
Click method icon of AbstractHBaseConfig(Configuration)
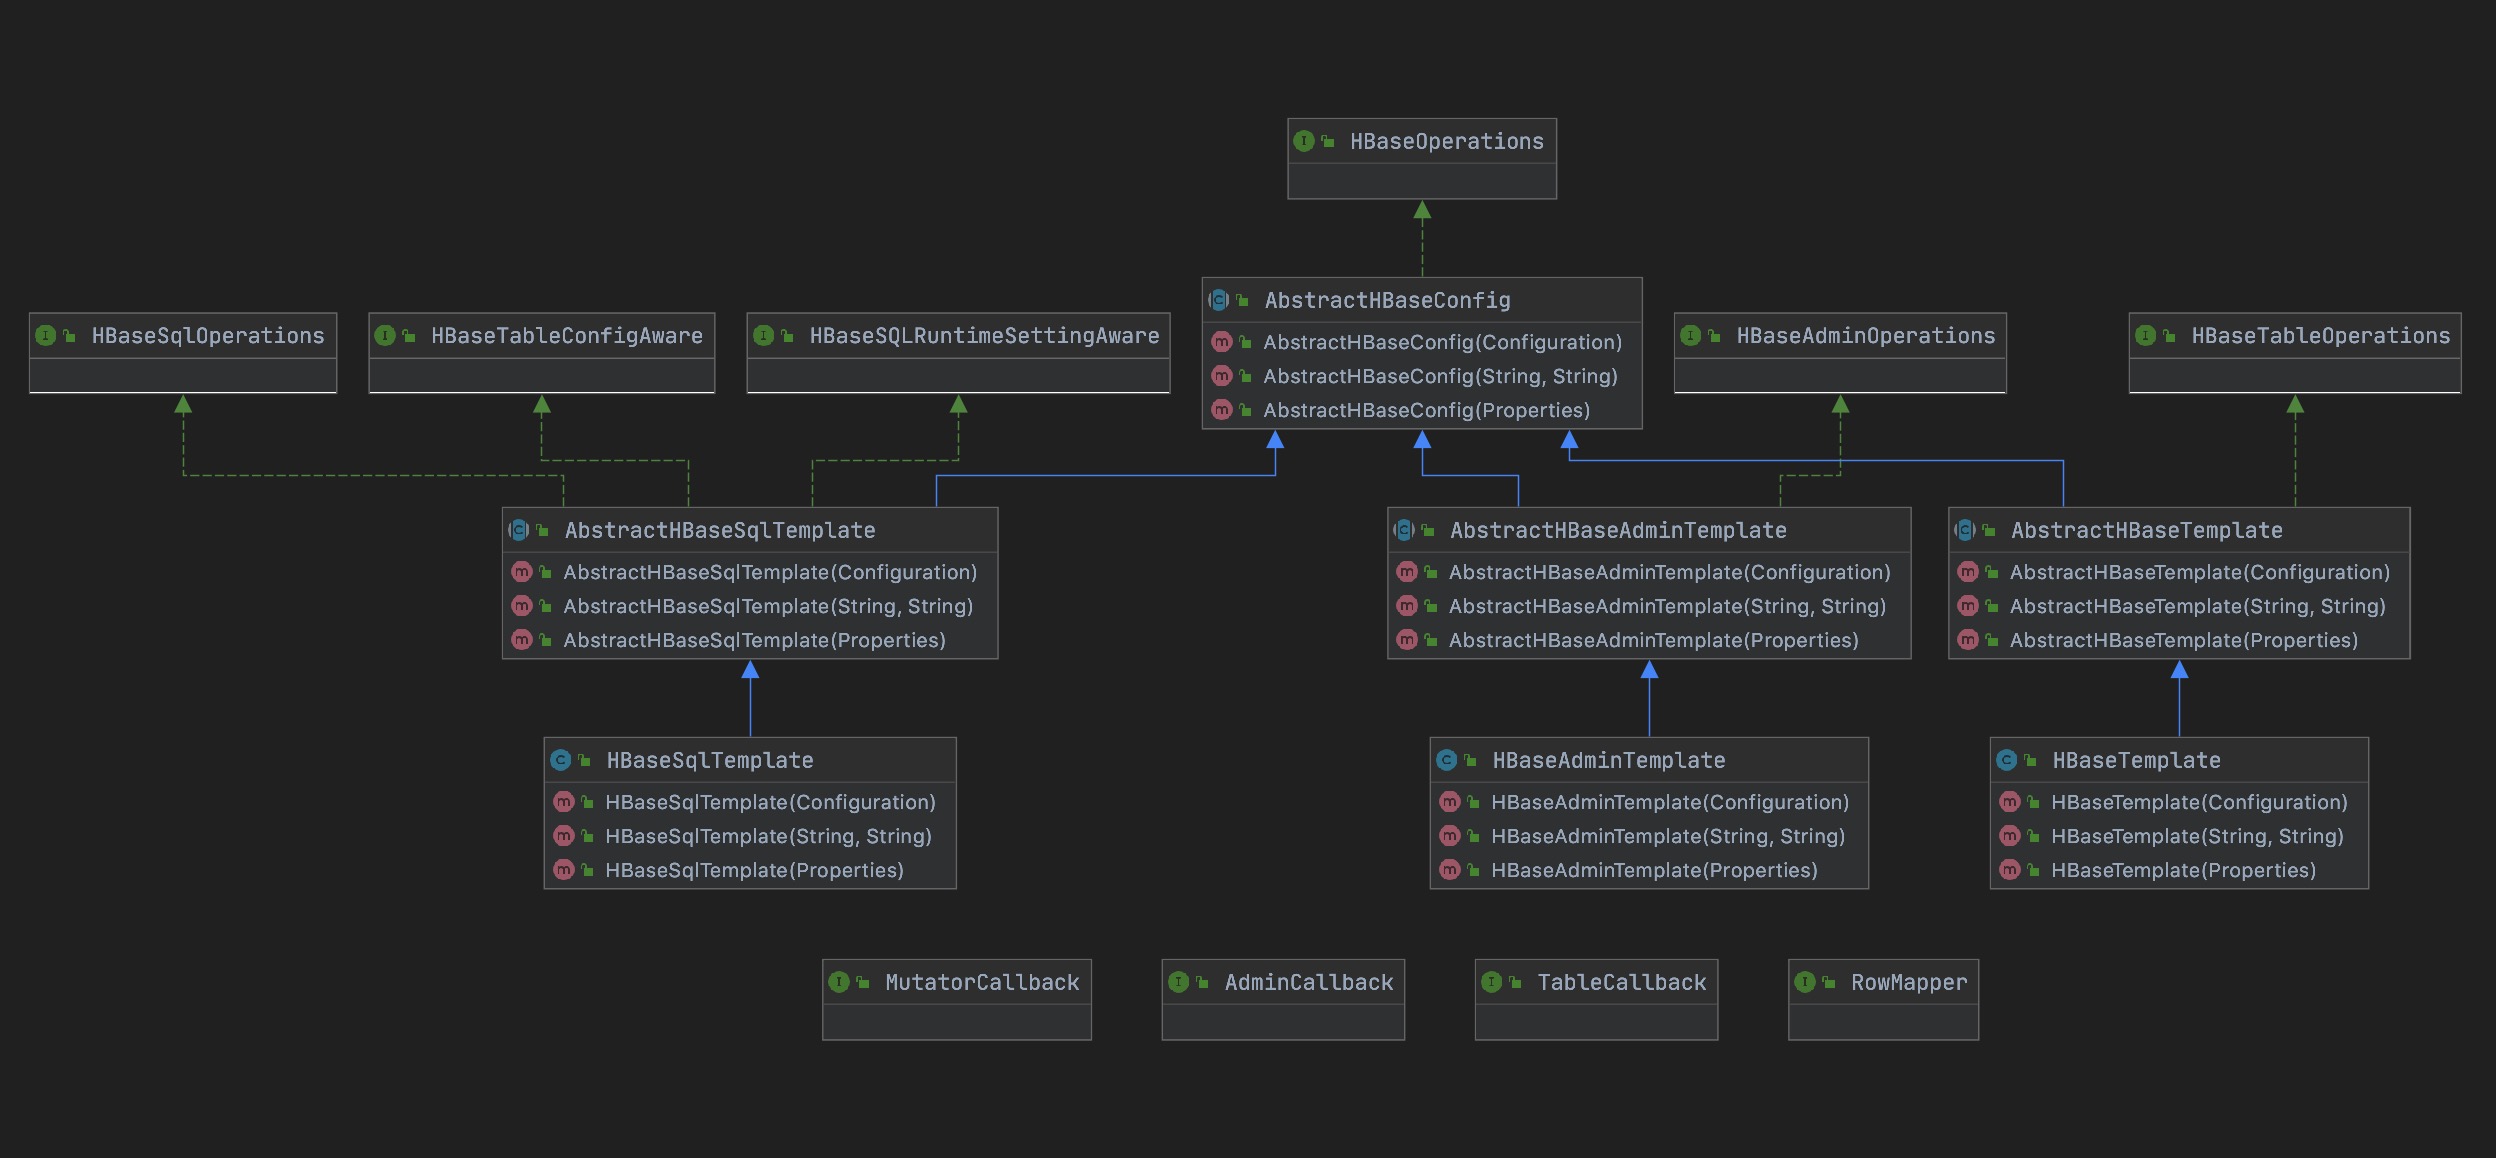(x=1221, y=342)
